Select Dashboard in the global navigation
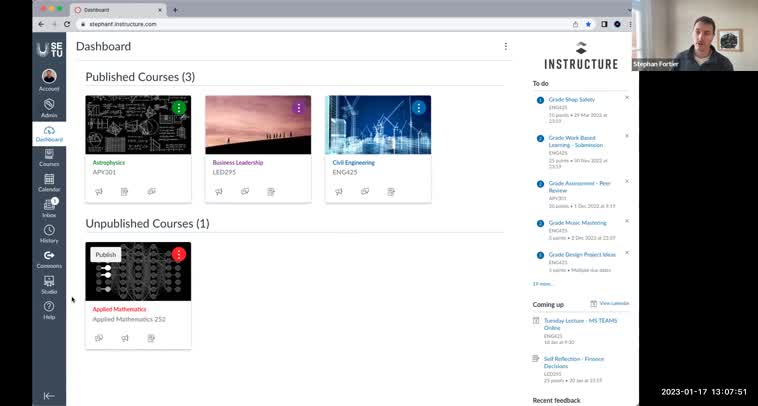758x406 pixels. pyautogui.click(x=49, y=134)
